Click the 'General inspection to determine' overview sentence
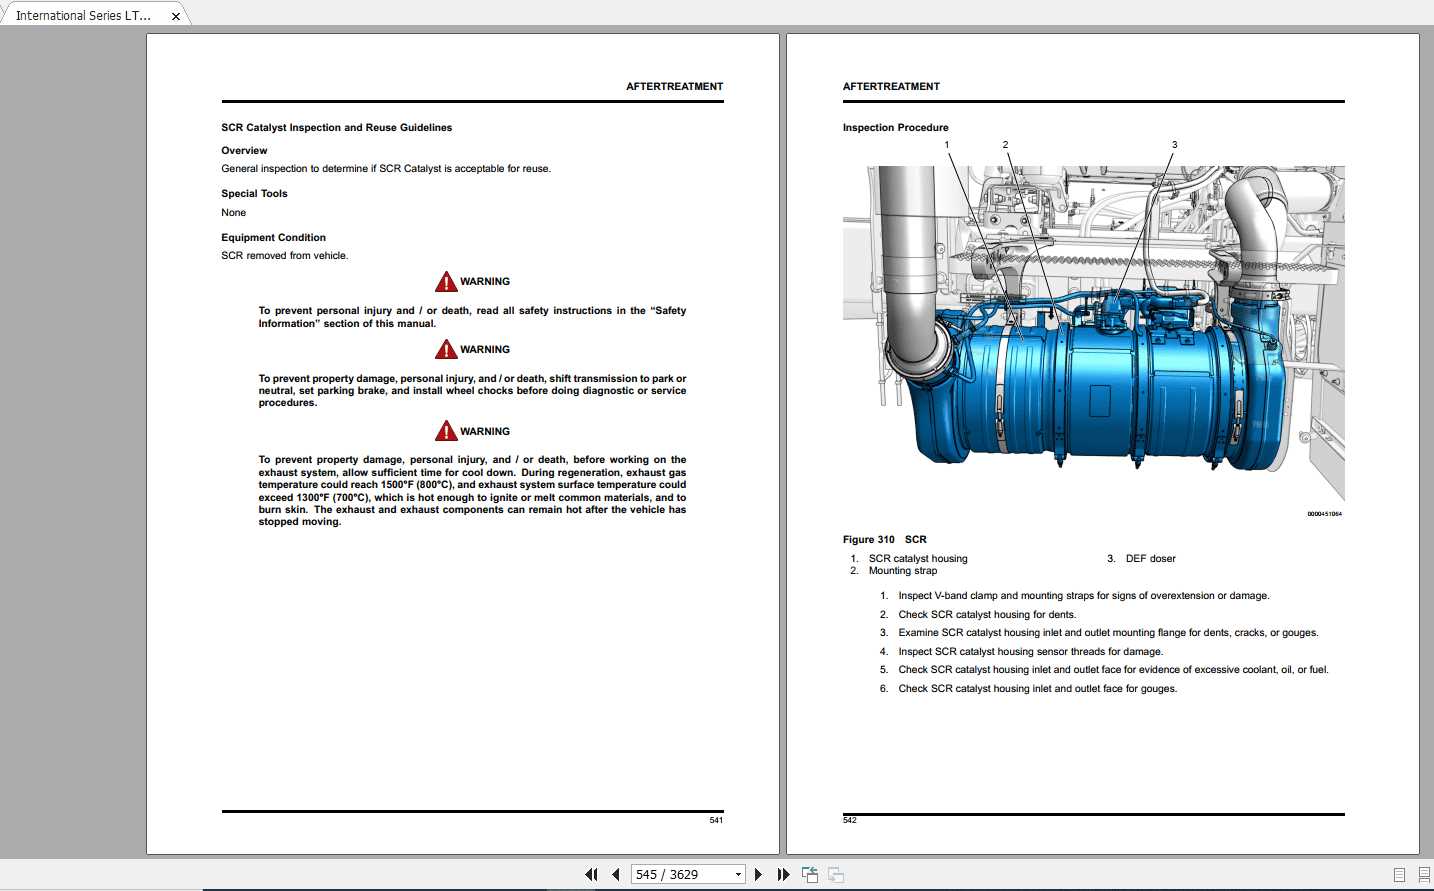1434x891 pixels. pos(386,169)
